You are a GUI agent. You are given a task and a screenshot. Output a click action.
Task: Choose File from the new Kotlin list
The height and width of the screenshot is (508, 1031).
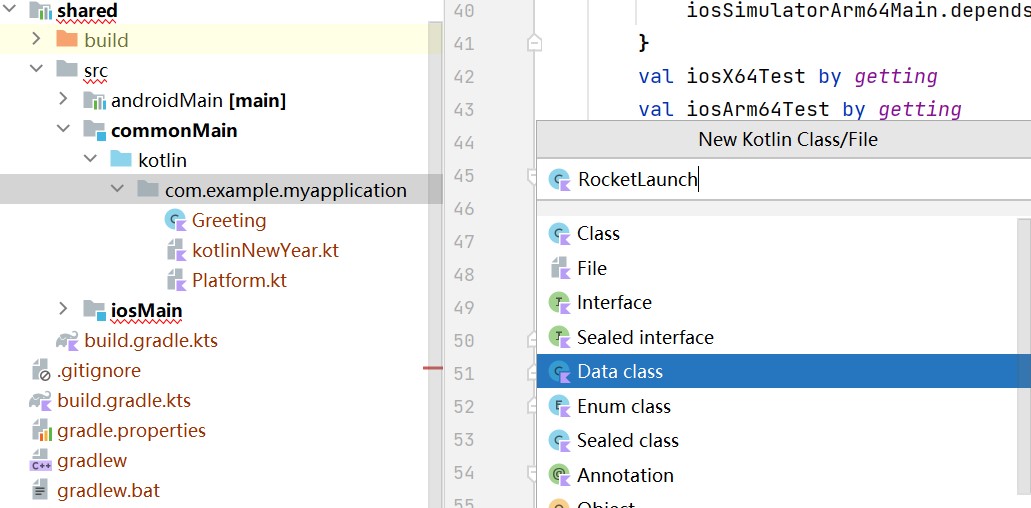coord(779,268)
